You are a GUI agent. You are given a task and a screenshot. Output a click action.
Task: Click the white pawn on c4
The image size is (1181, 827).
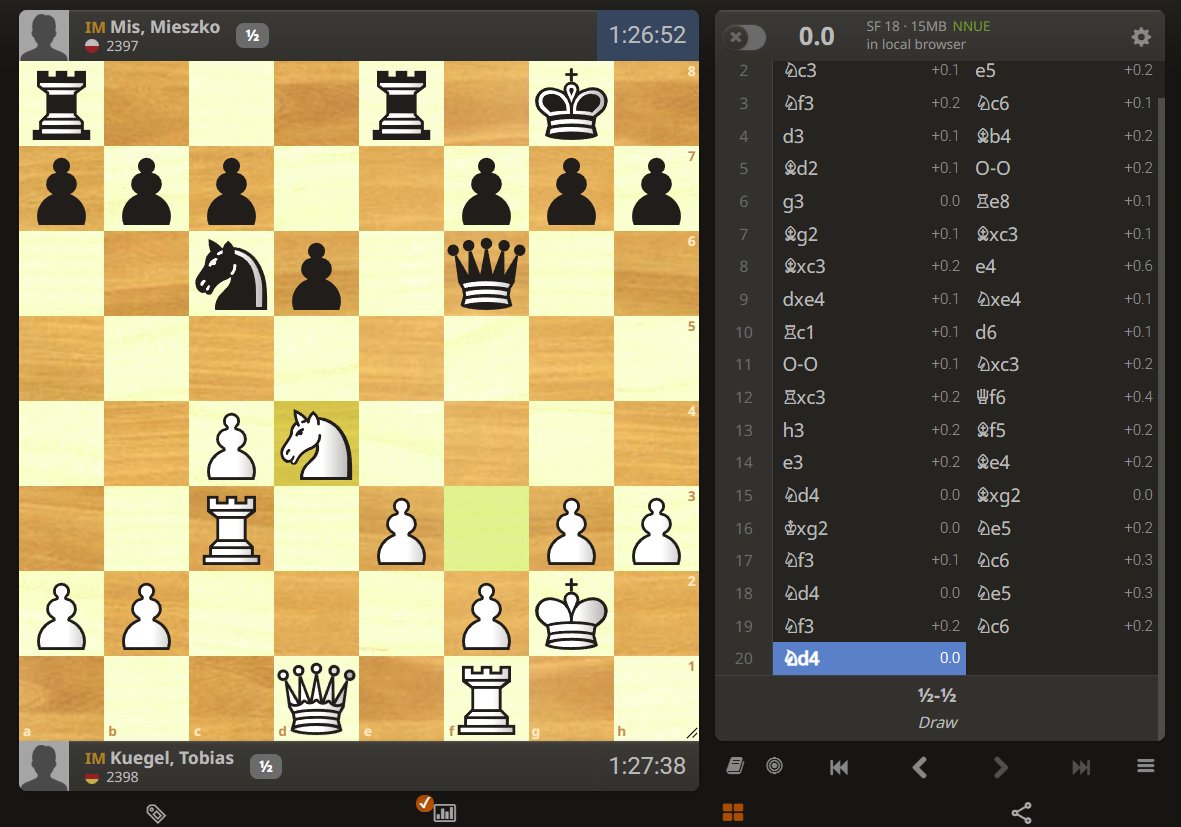[x=231, y=444]
